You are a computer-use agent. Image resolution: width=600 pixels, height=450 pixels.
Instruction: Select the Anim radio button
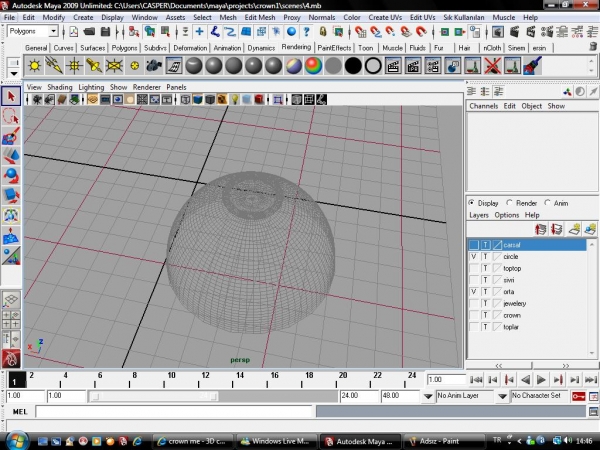click(x=547, y=202)
